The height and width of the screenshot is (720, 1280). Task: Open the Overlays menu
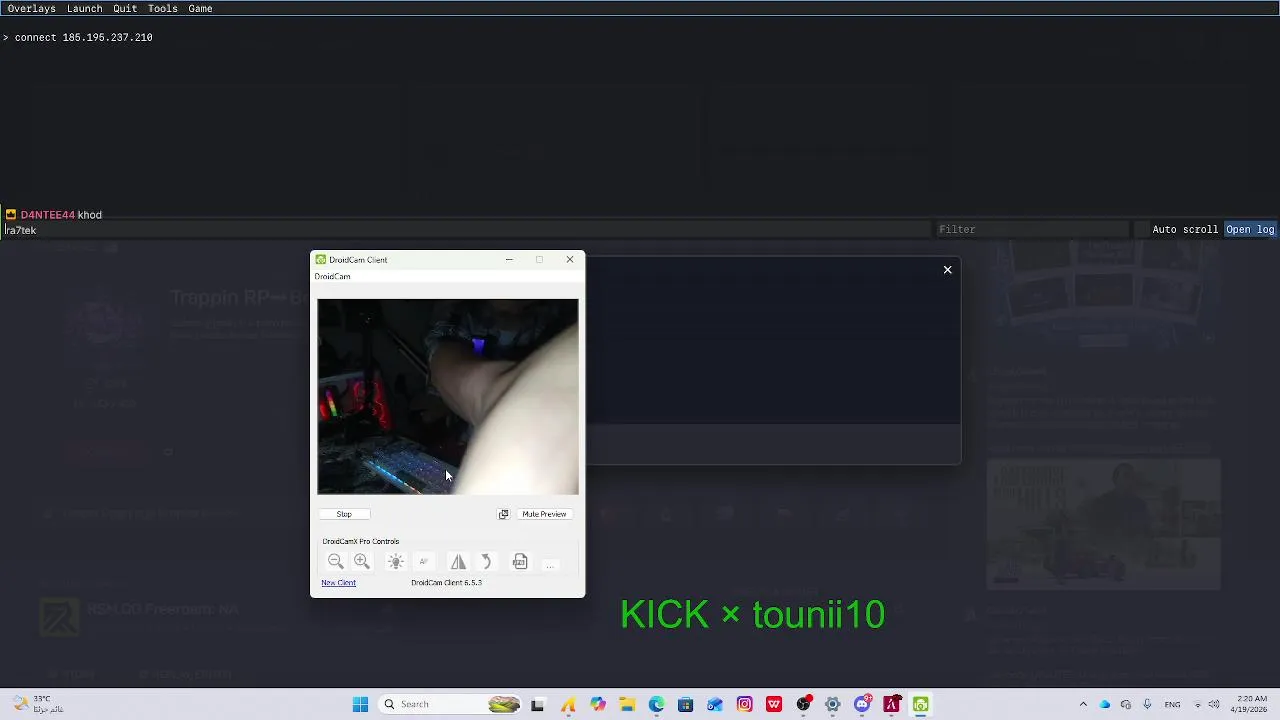pos(32,8)
